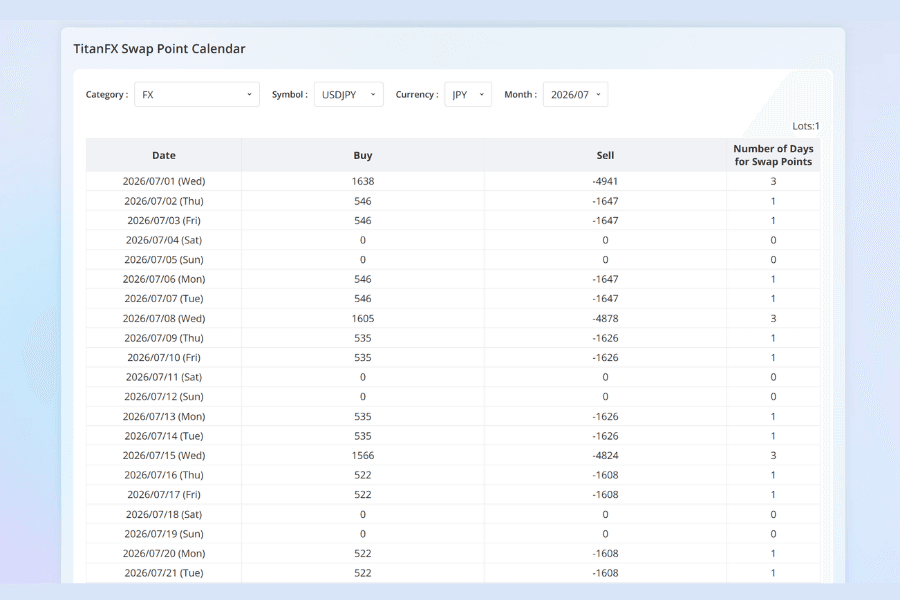The width and height of the screenshot is (900, 600).
Task: Open the Month dropdown showing 2026/07
Action: pos(575,95)
